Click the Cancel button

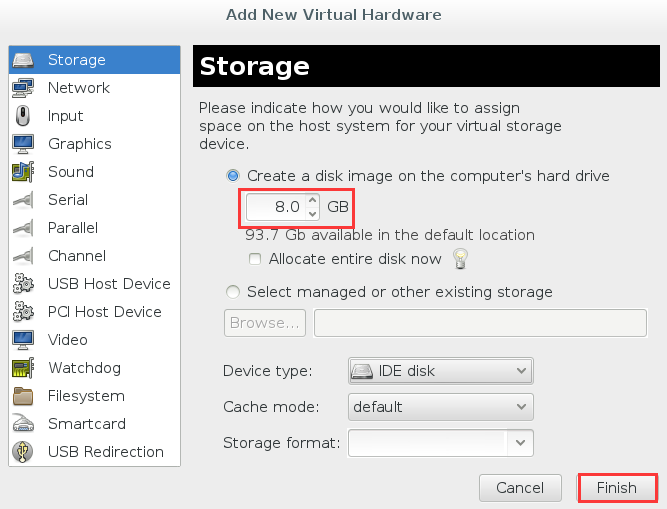(x=520, y=488)
